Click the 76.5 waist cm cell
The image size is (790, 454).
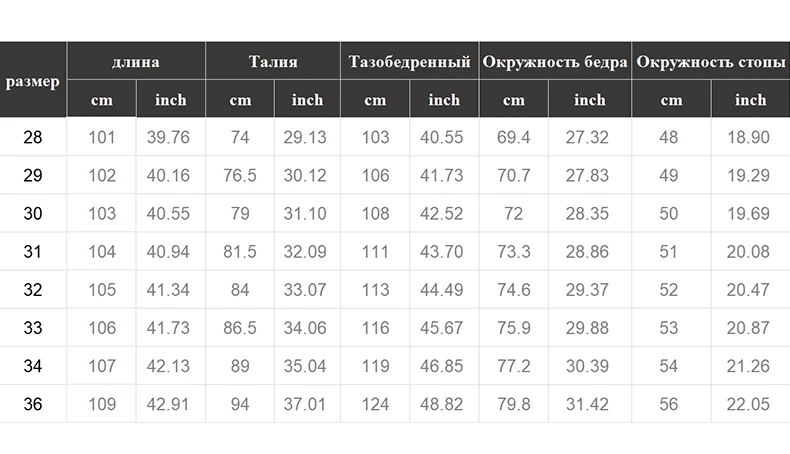coord(240,175)
